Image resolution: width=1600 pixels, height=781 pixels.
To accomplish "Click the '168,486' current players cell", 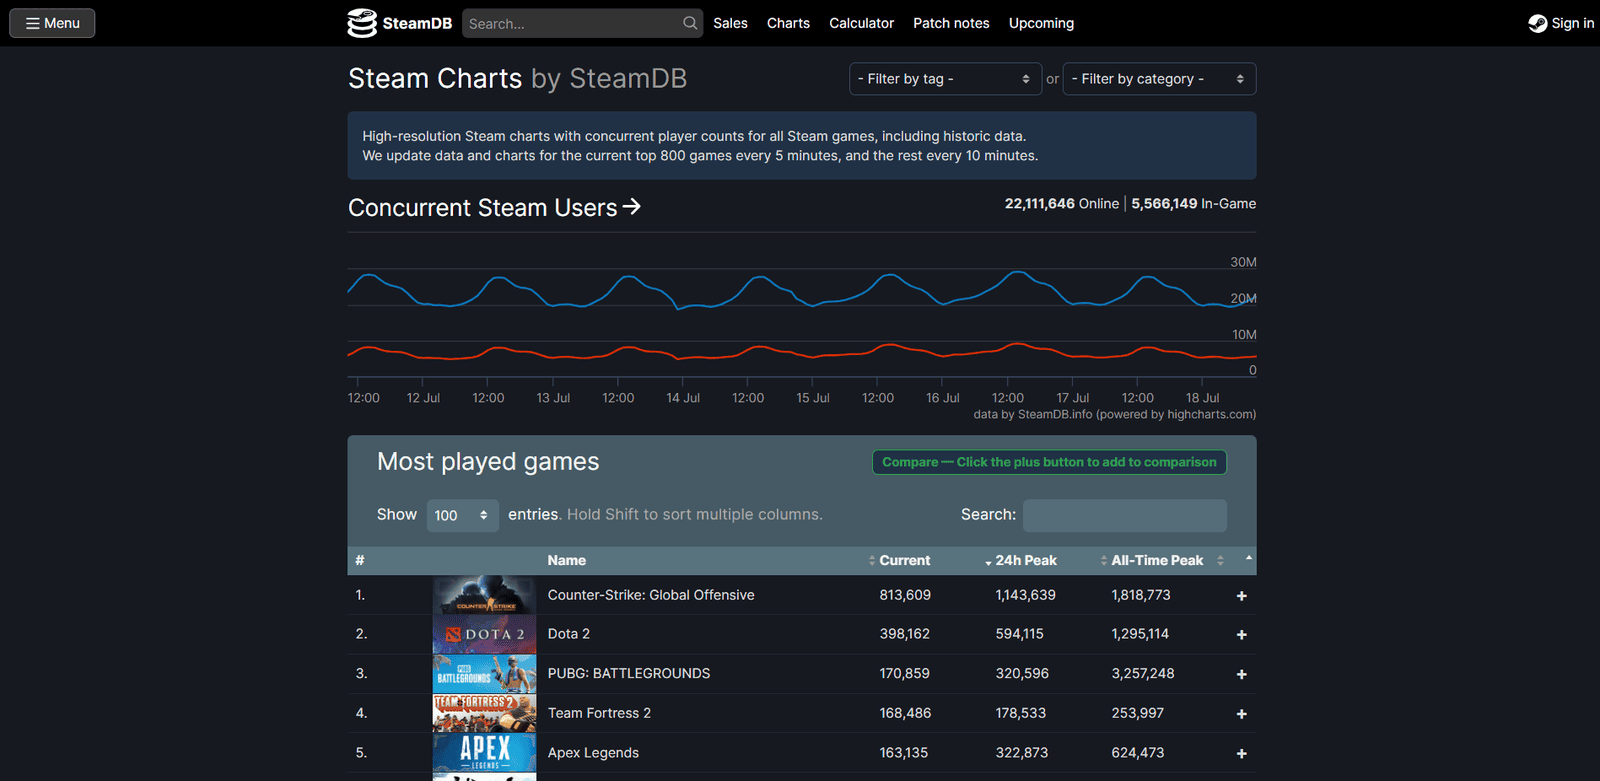I will pyautogui.click(x=905, y=713).
